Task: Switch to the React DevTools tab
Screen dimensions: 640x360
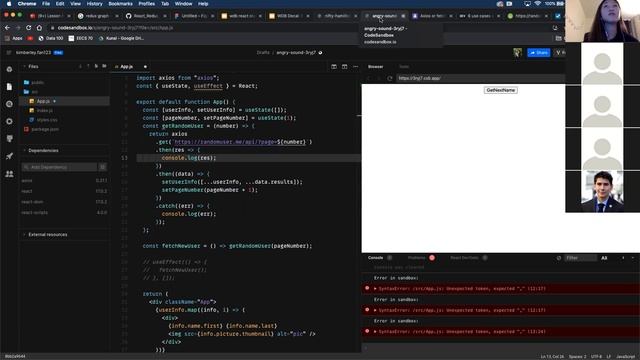Action: pos(464,258)
